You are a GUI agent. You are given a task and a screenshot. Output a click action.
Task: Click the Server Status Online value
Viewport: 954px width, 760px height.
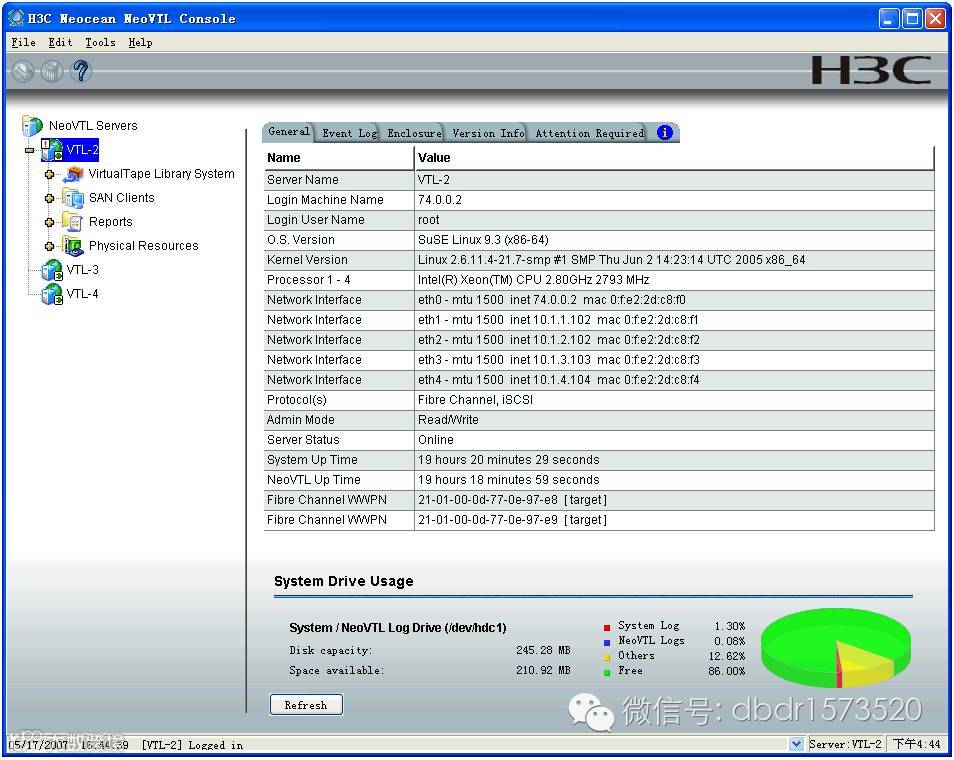point(436,440)
